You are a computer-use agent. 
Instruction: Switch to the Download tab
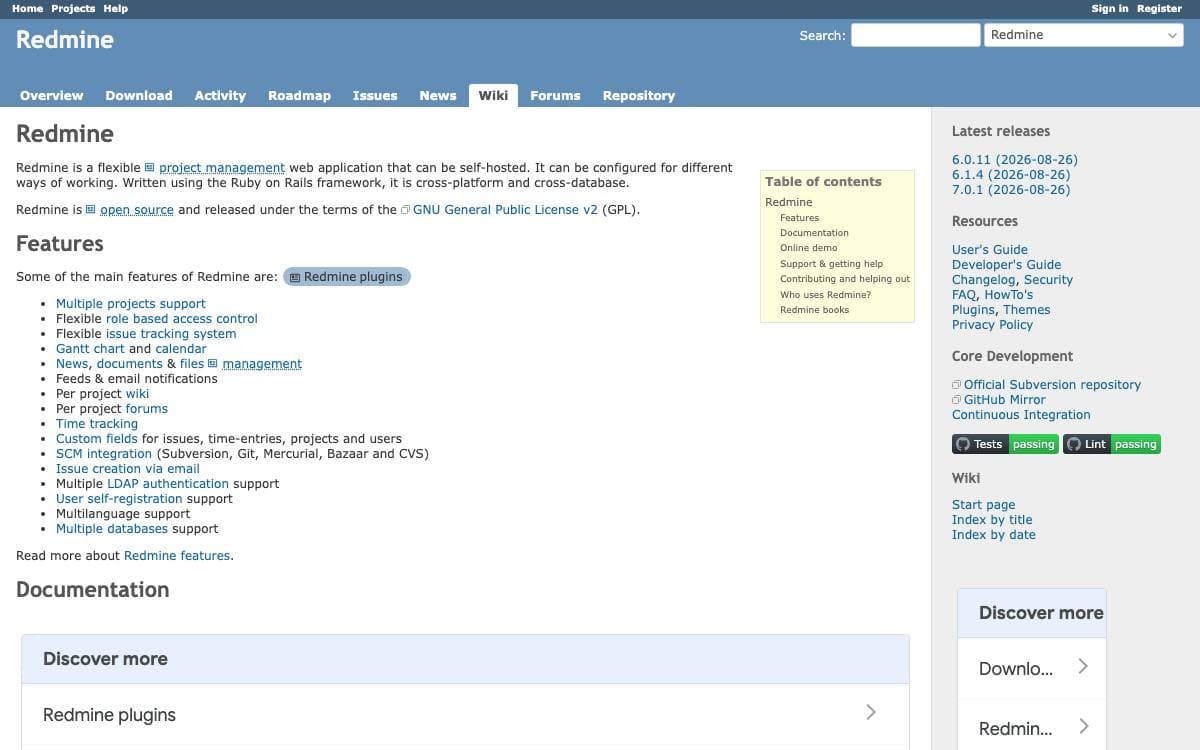(x=139, y=96)
